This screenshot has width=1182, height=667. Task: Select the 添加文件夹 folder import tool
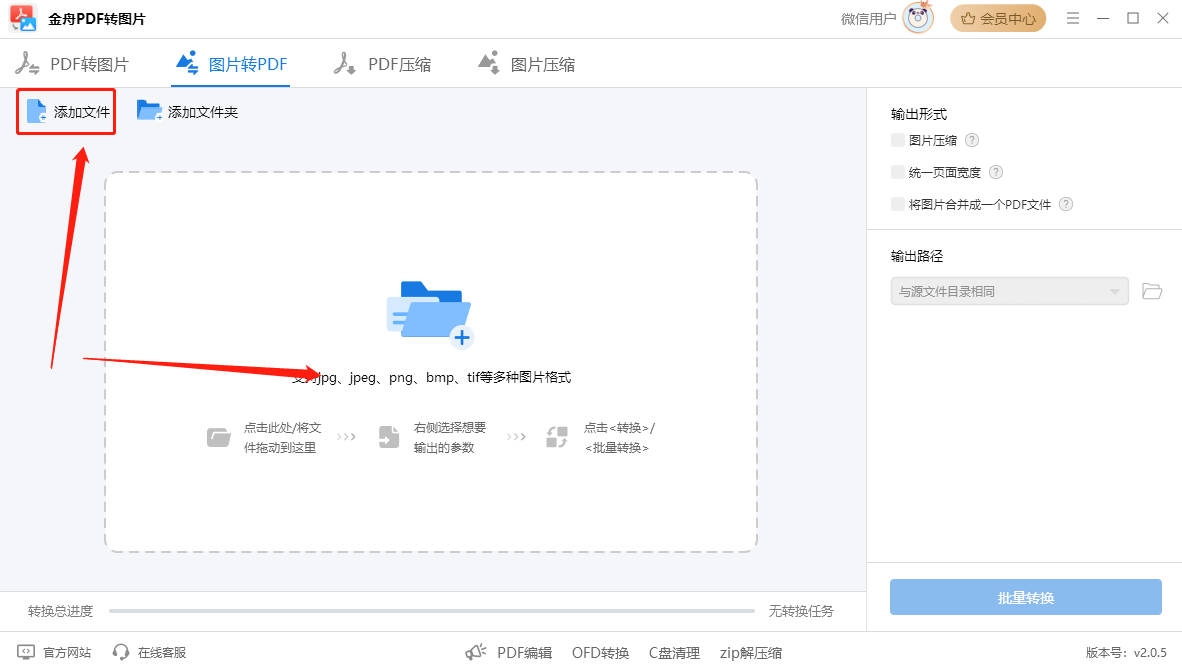[x=188, y=111]
